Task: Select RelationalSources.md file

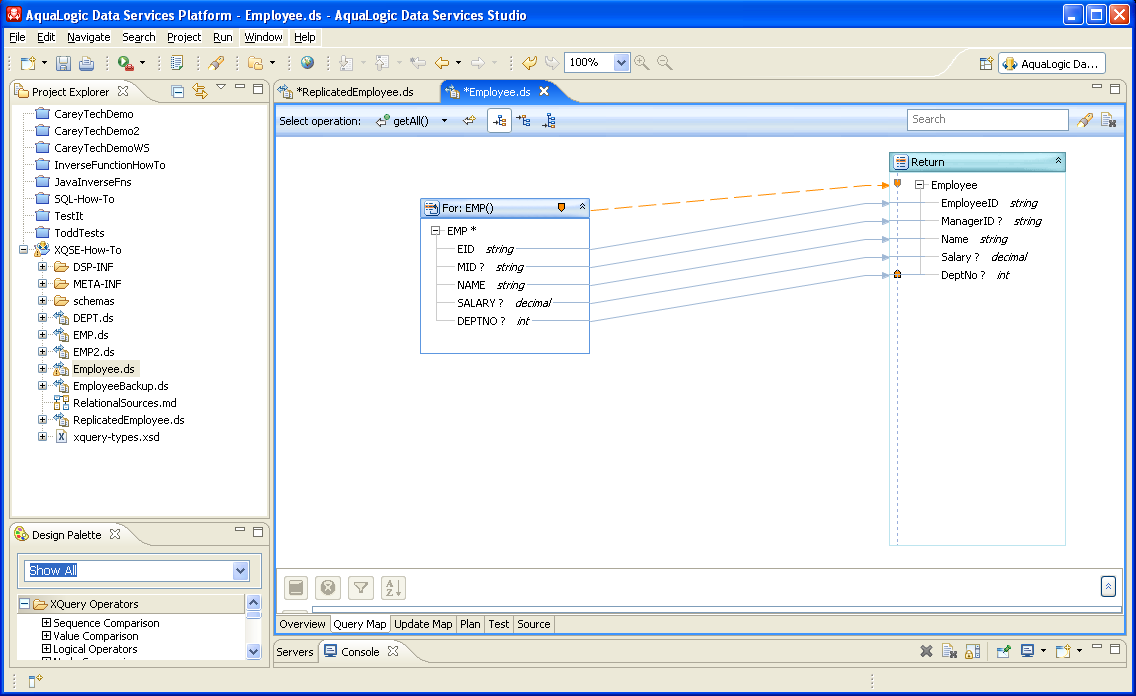Action: click(125, 403)
